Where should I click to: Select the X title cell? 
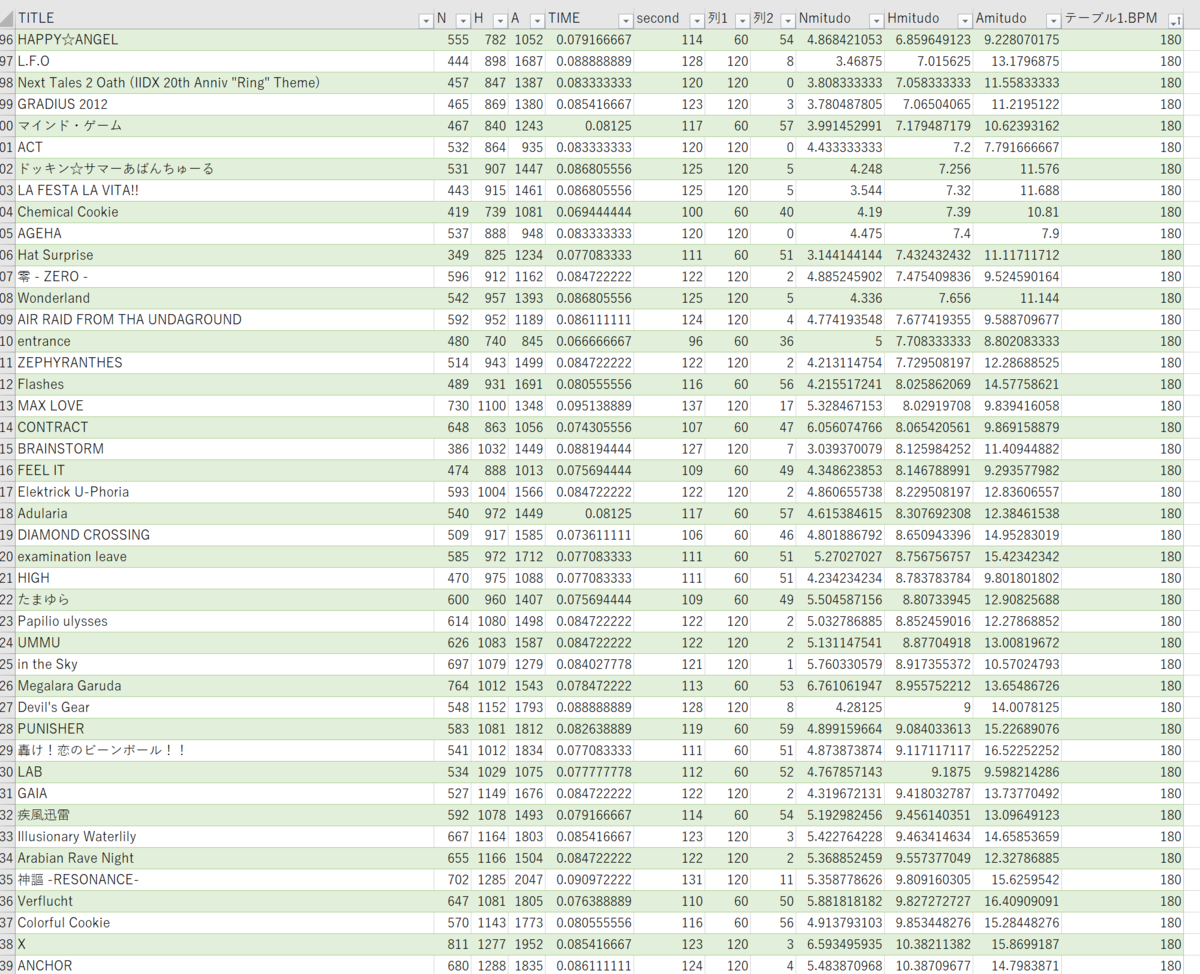coord(224,944)
